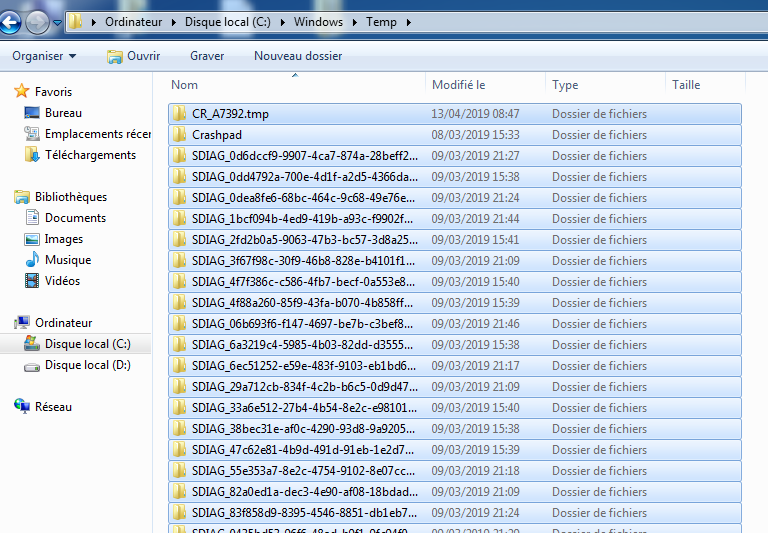
Task: Sort by the Nom column header
Action: [x=185, y=85]
